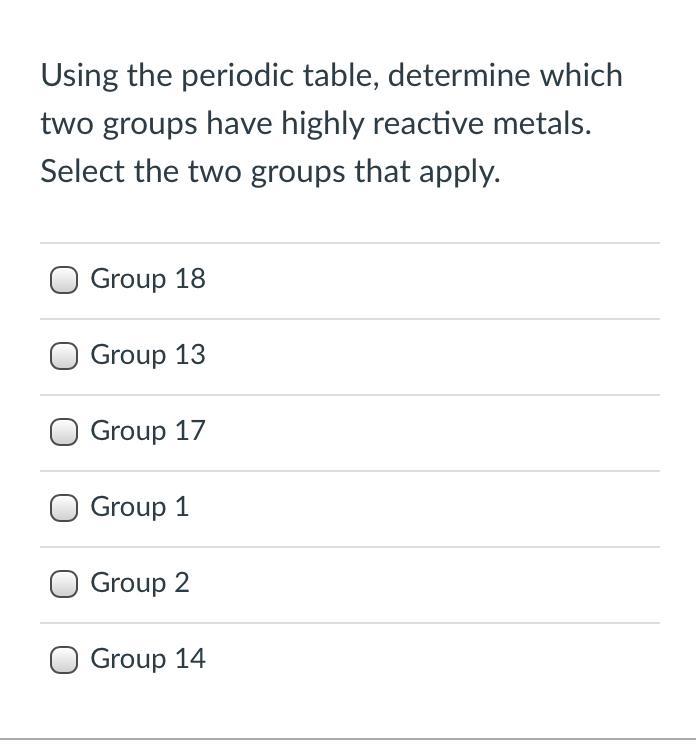Select the Group 1 checkbox
This screenshot has height=745, width=696.
[x=64, y=508]
